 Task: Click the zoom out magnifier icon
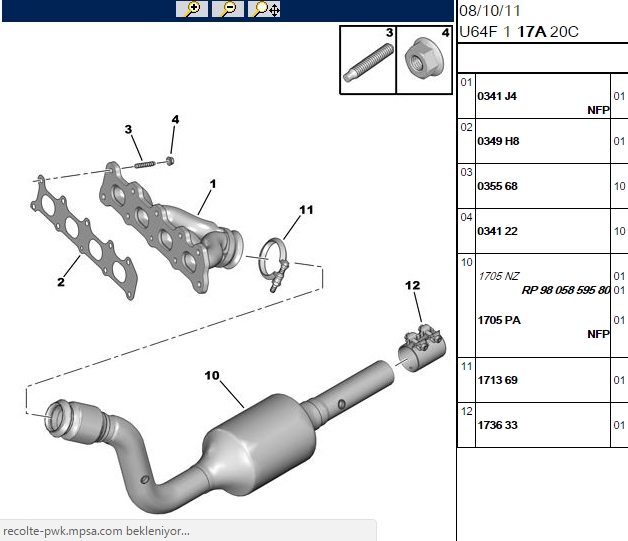tap(227, 9)
